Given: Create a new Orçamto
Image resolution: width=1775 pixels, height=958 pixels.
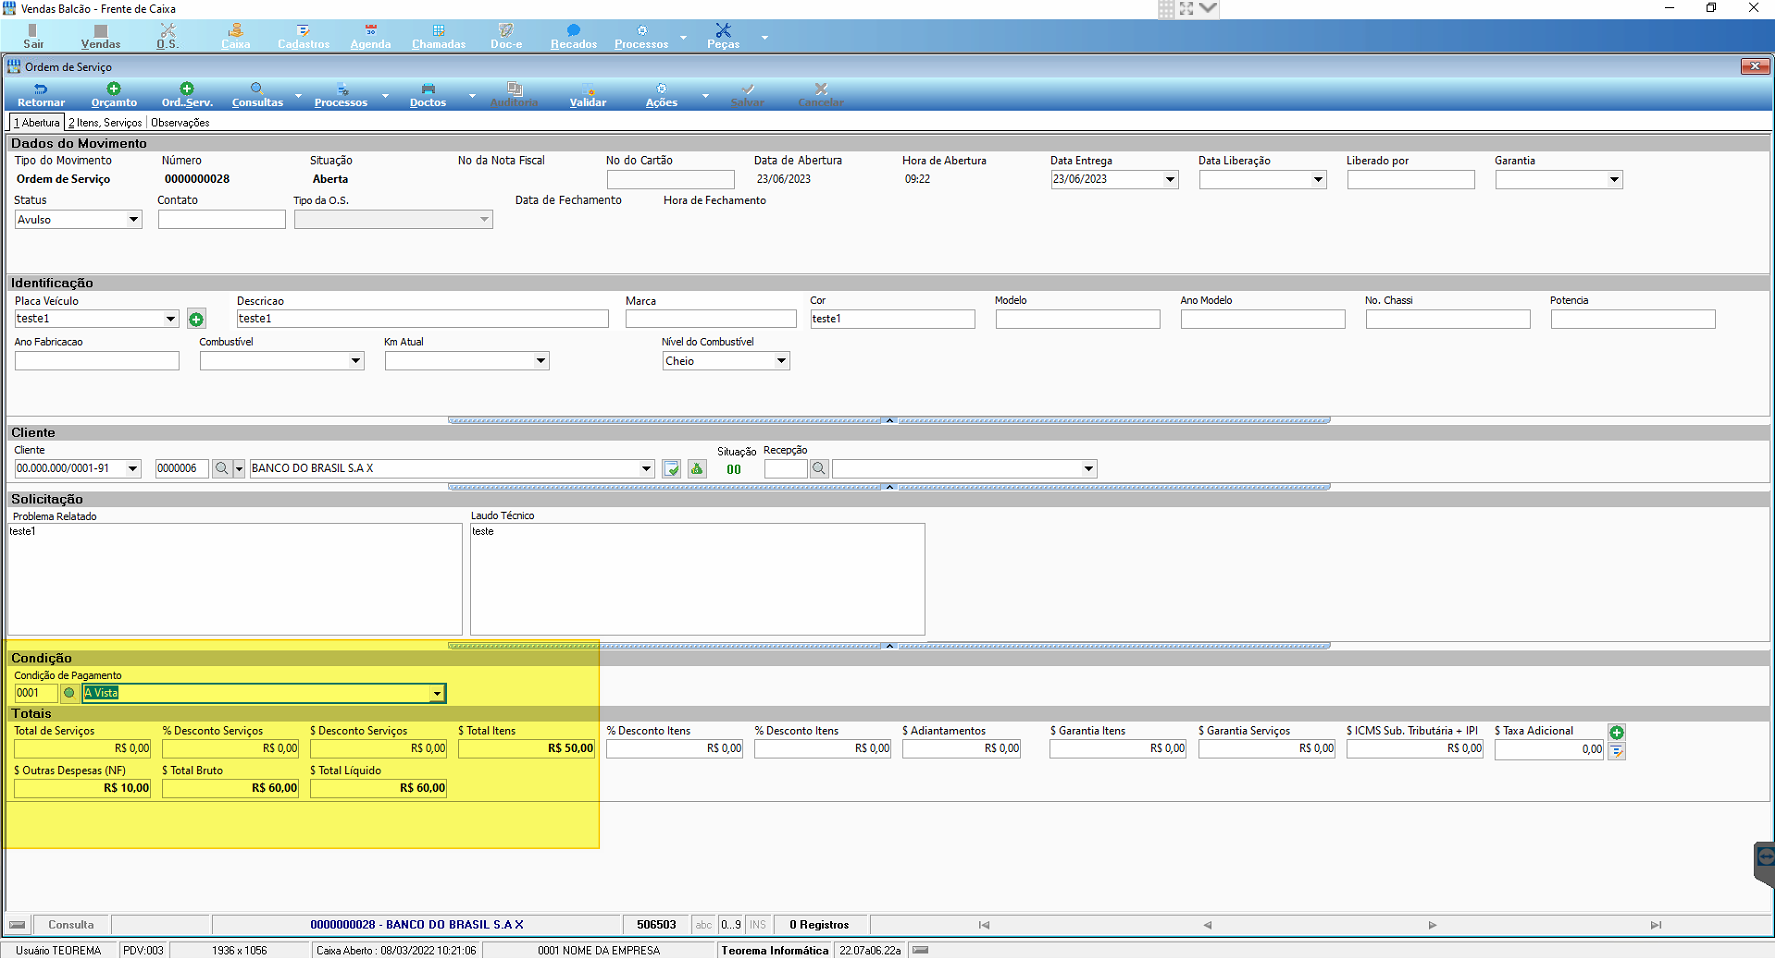Looking at the screenshot, I should point(114,95).
